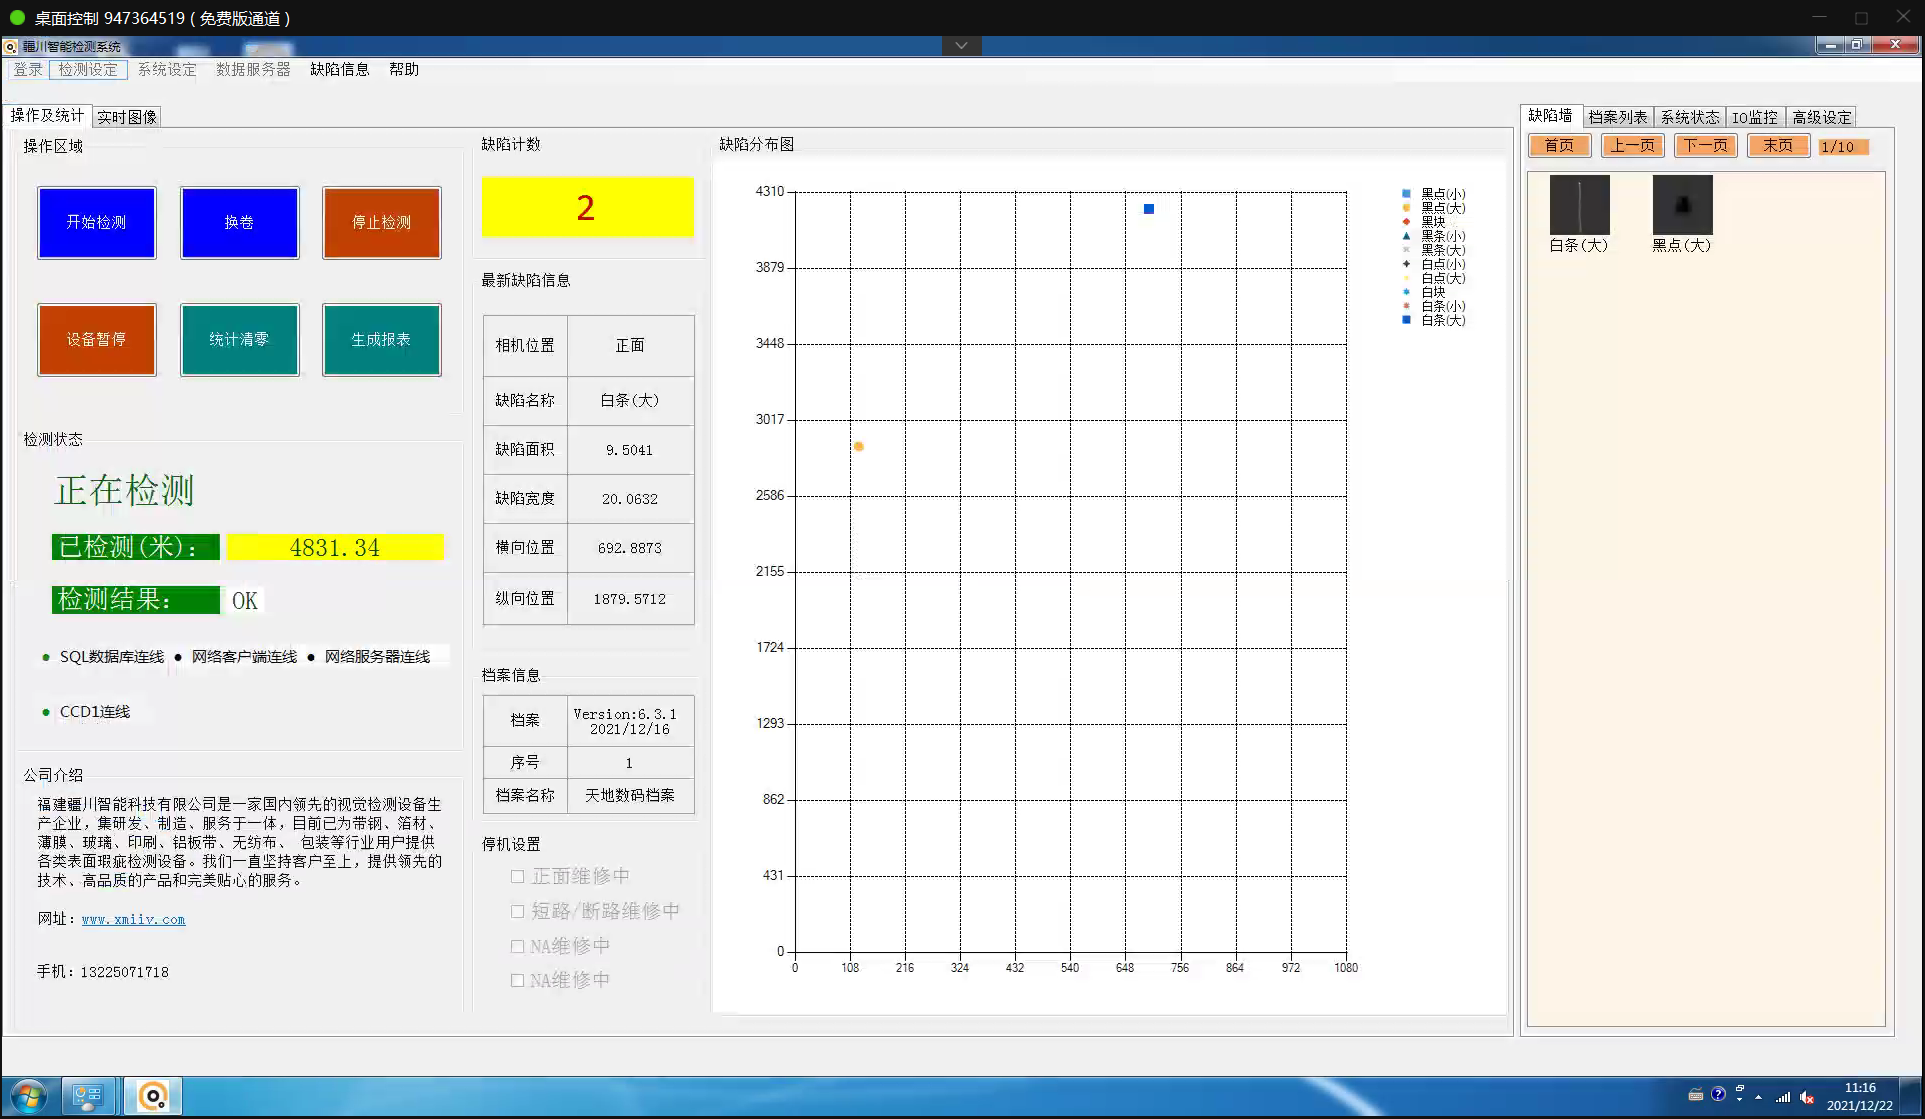The image size is (1925, 1119).
Task: Click the 生成报表 generate report button
Action: coord(381,339)
